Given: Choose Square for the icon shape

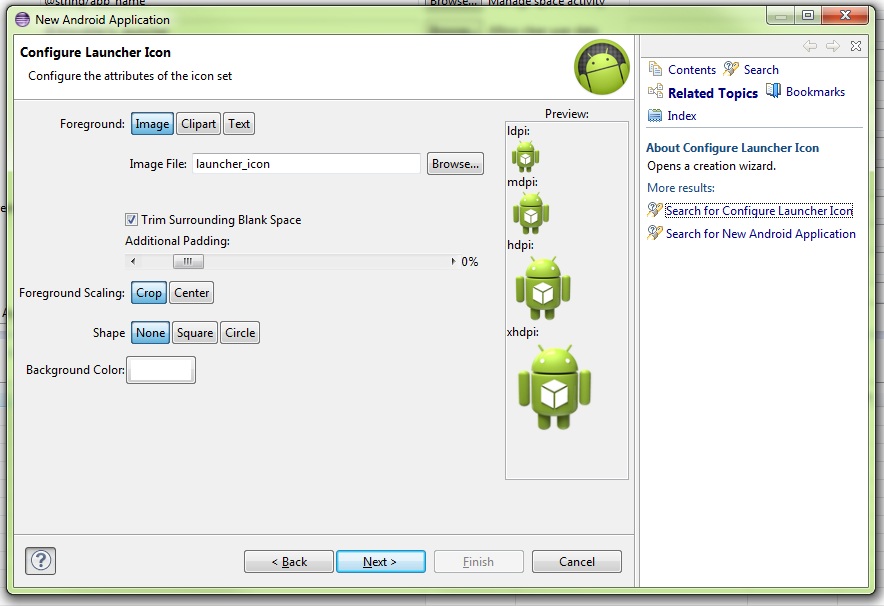Looking at the screenshot, I should pyautogui.click(x=195, y=332).
